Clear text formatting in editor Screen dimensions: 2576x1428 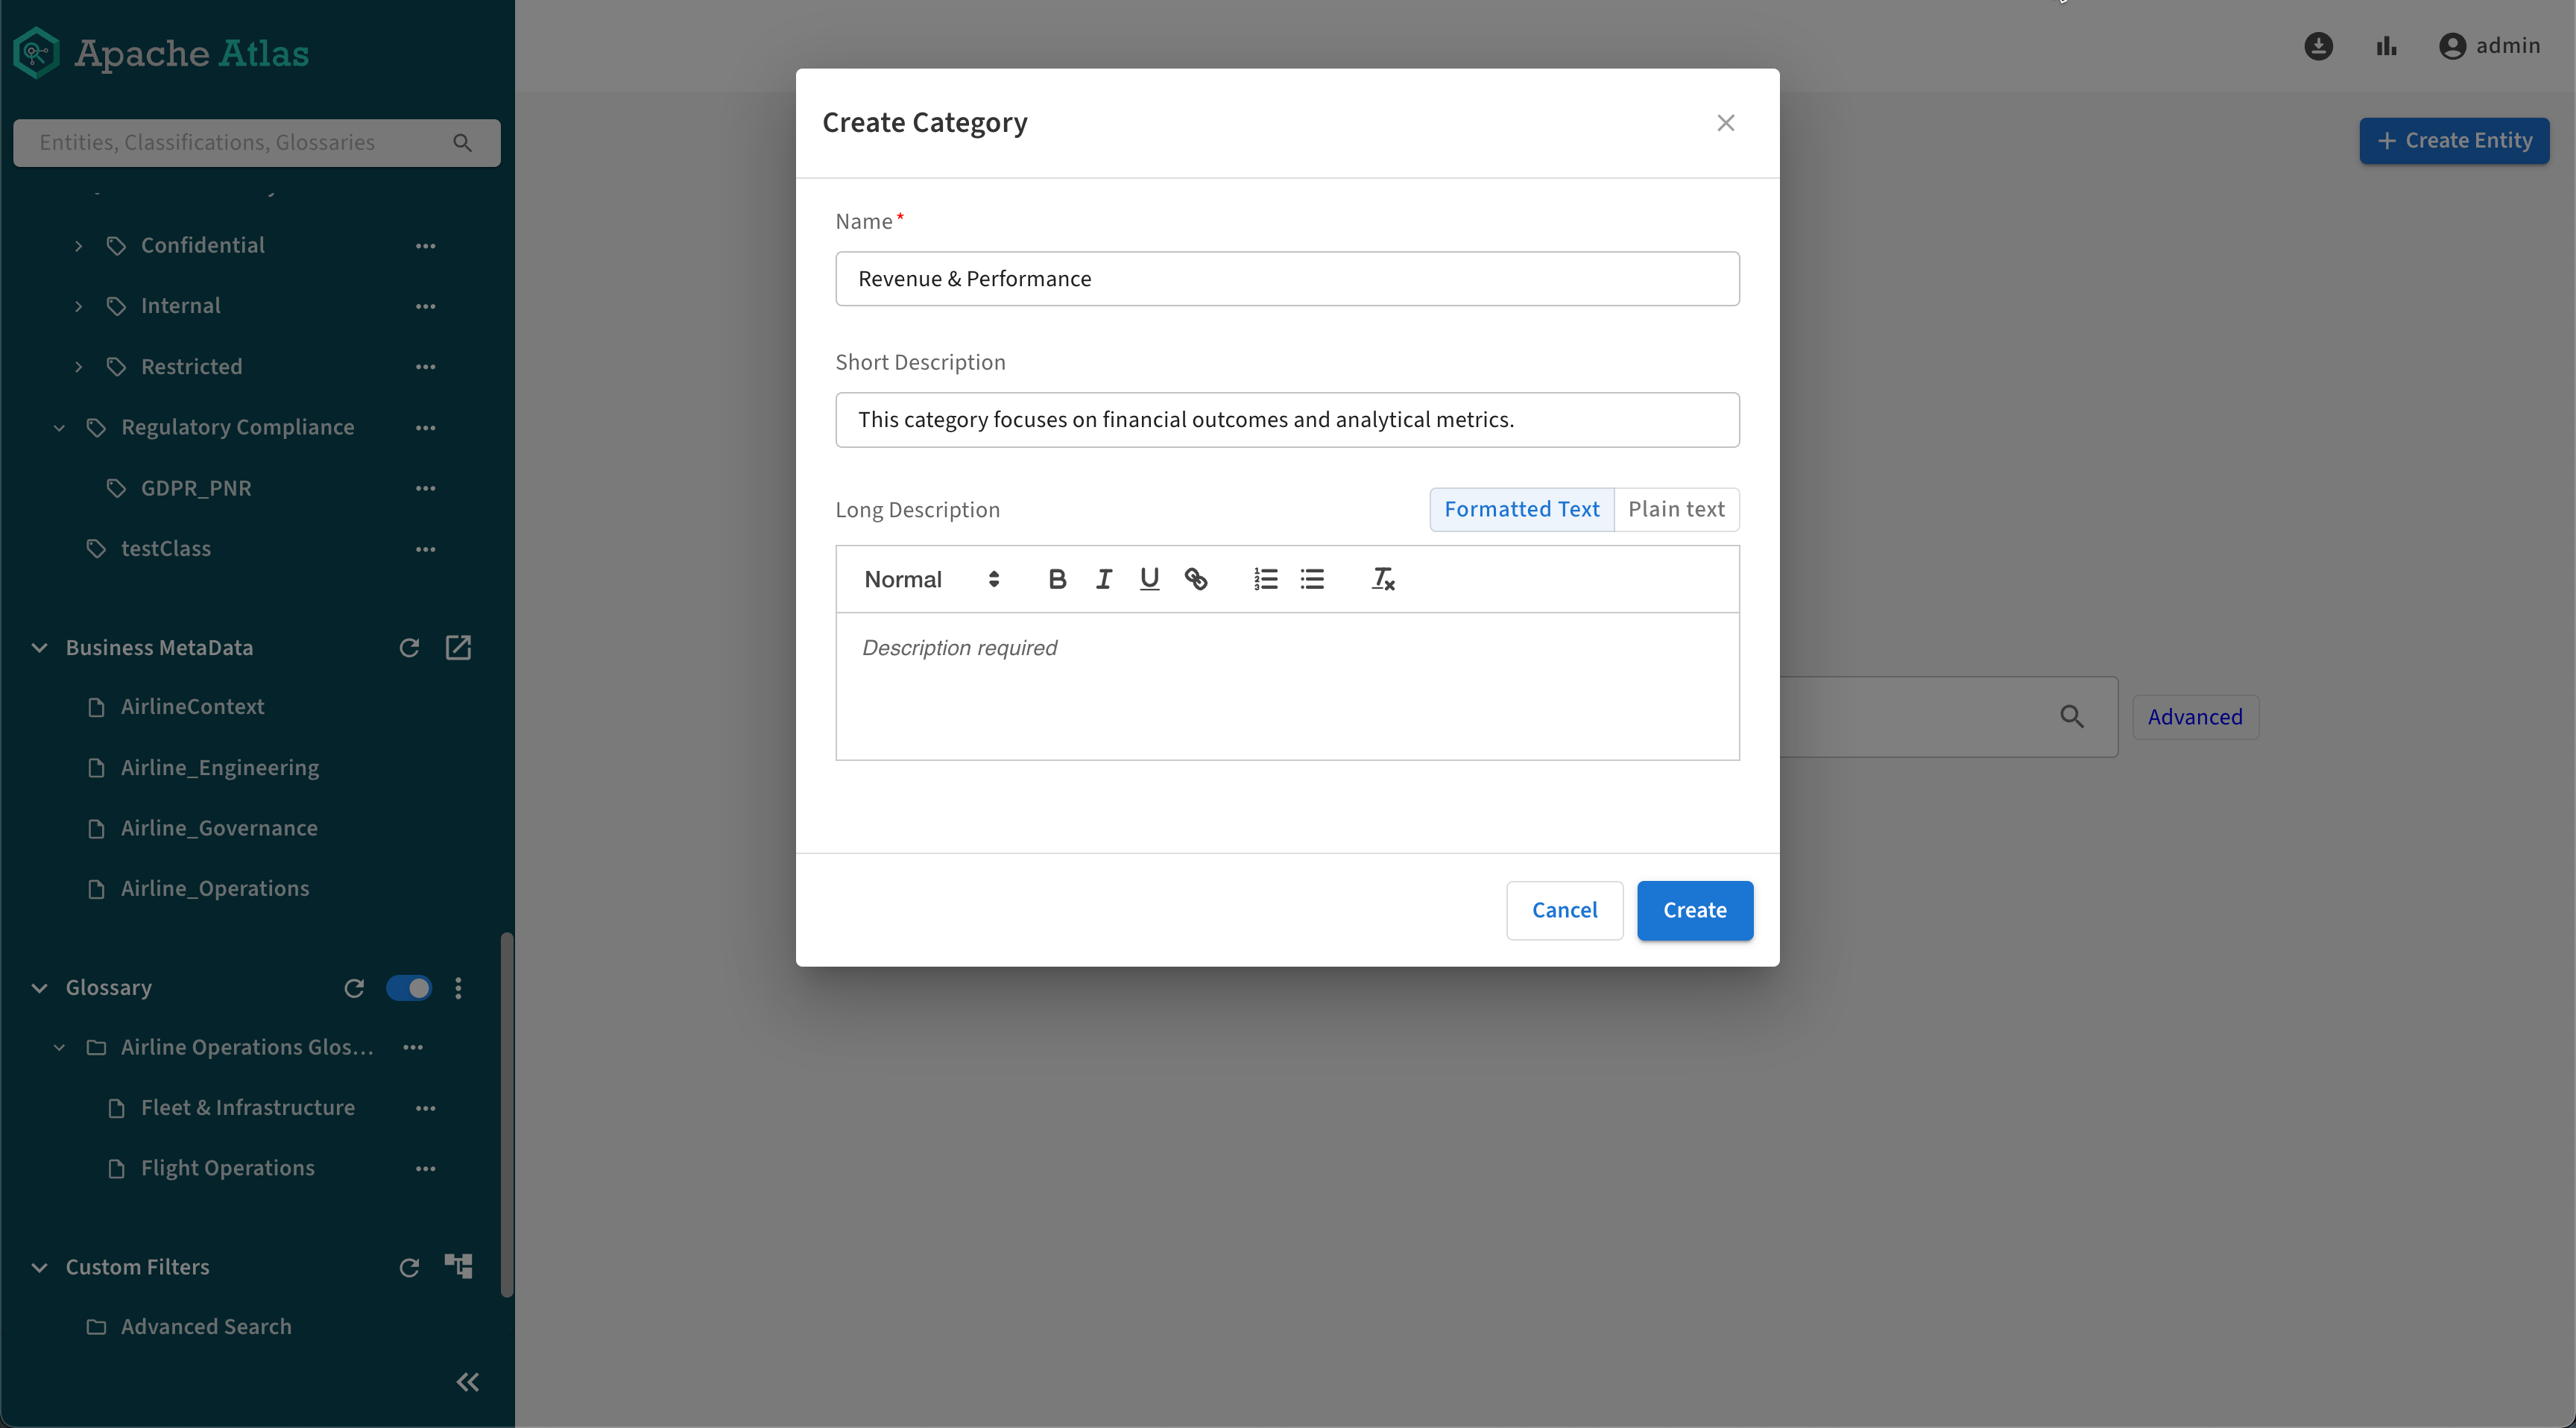[1383, 579]
